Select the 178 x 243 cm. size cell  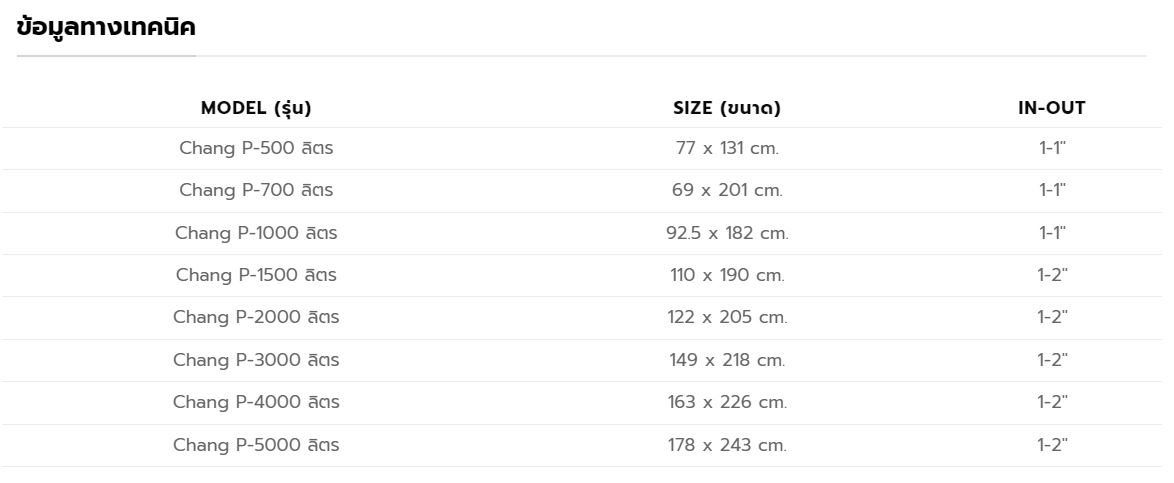point(727,445)
